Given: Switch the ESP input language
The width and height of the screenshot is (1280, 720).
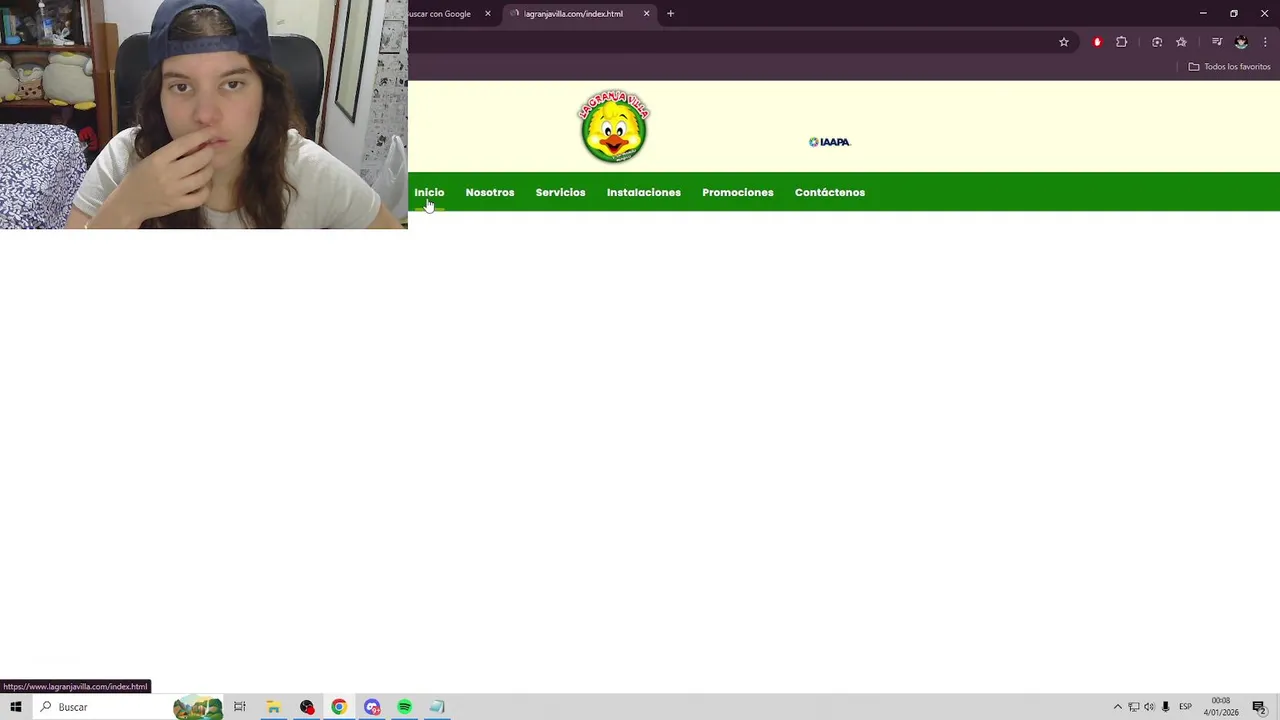Looking at the screenshot, I should tap(1185, 707).
